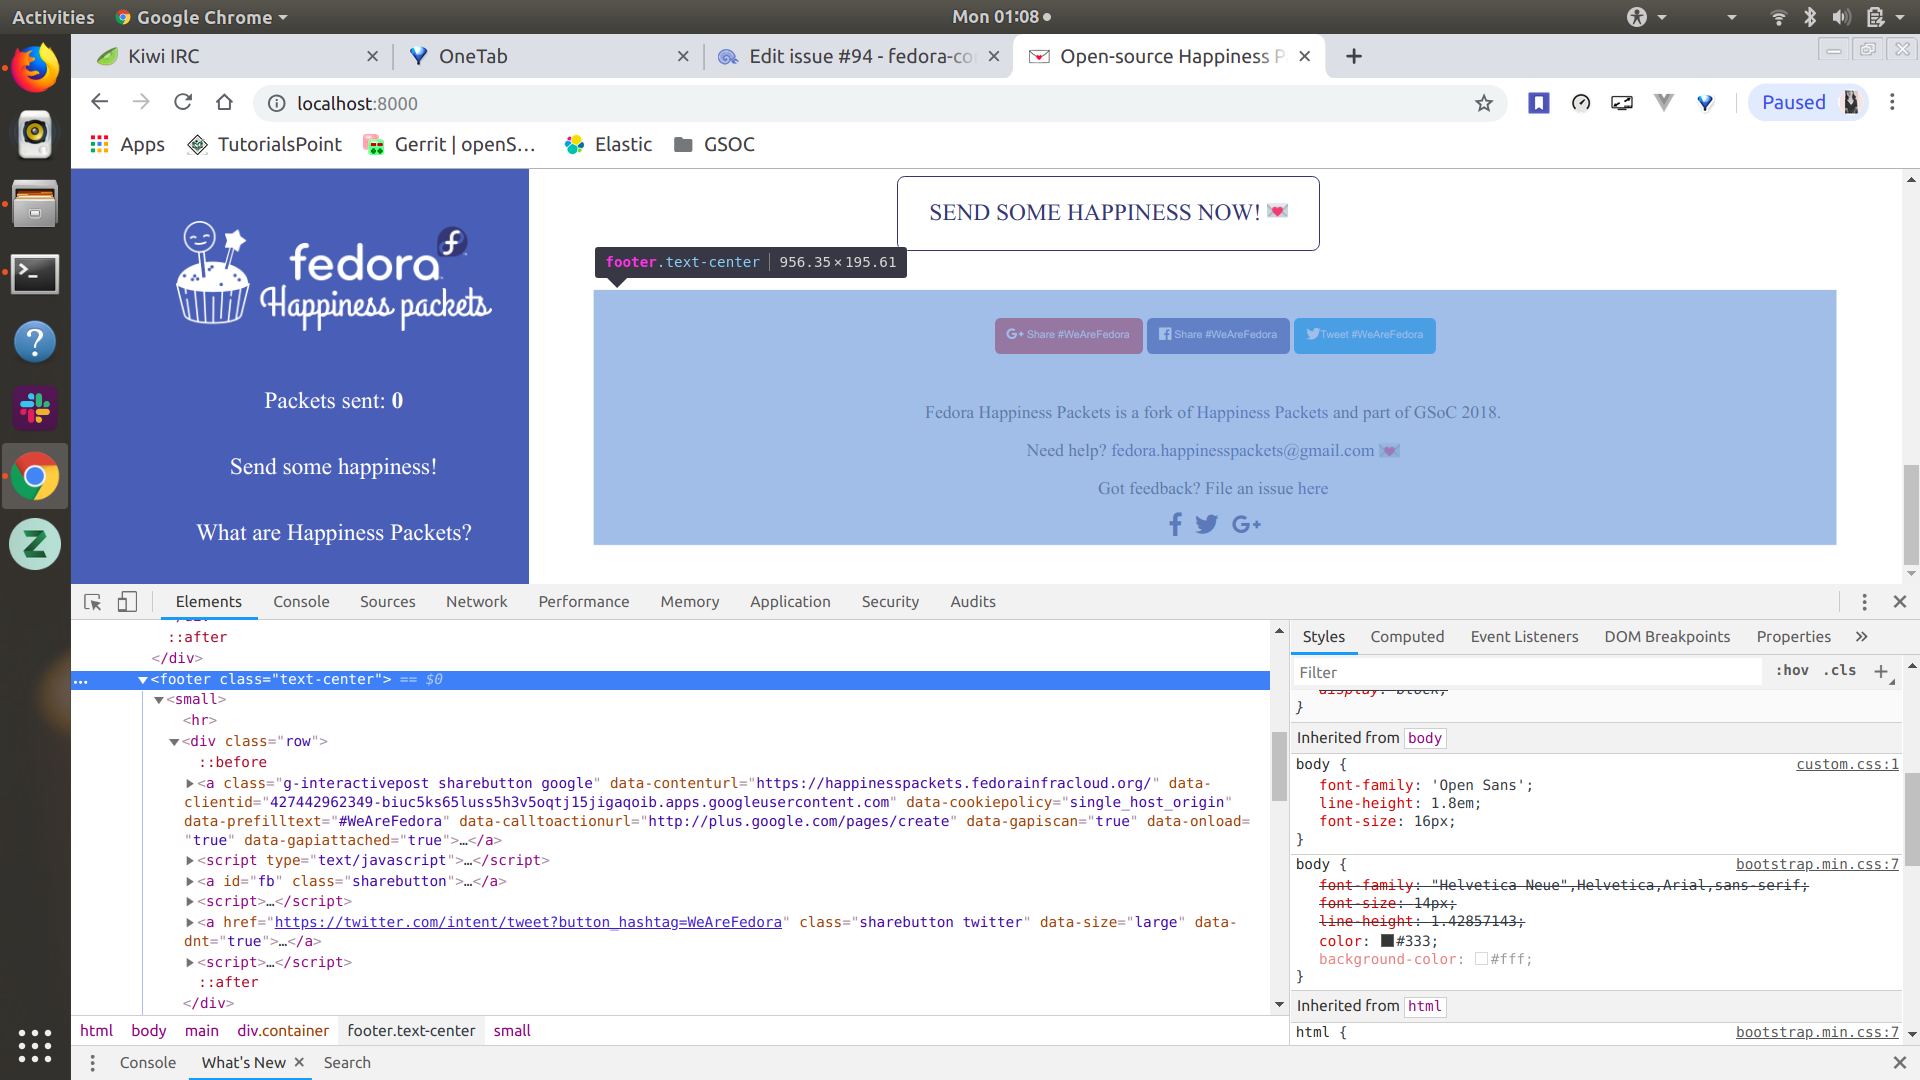Select div.container in the breadcrumb trail
The width and height of the screenshot is (1920, 1080).
(x=283, y=1031)
